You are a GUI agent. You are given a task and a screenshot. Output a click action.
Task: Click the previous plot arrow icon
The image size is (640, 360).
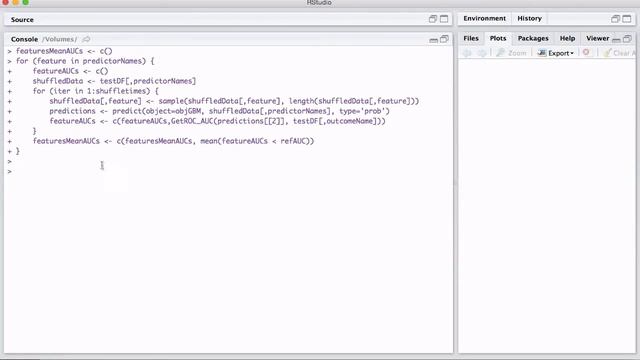[467, 53]
